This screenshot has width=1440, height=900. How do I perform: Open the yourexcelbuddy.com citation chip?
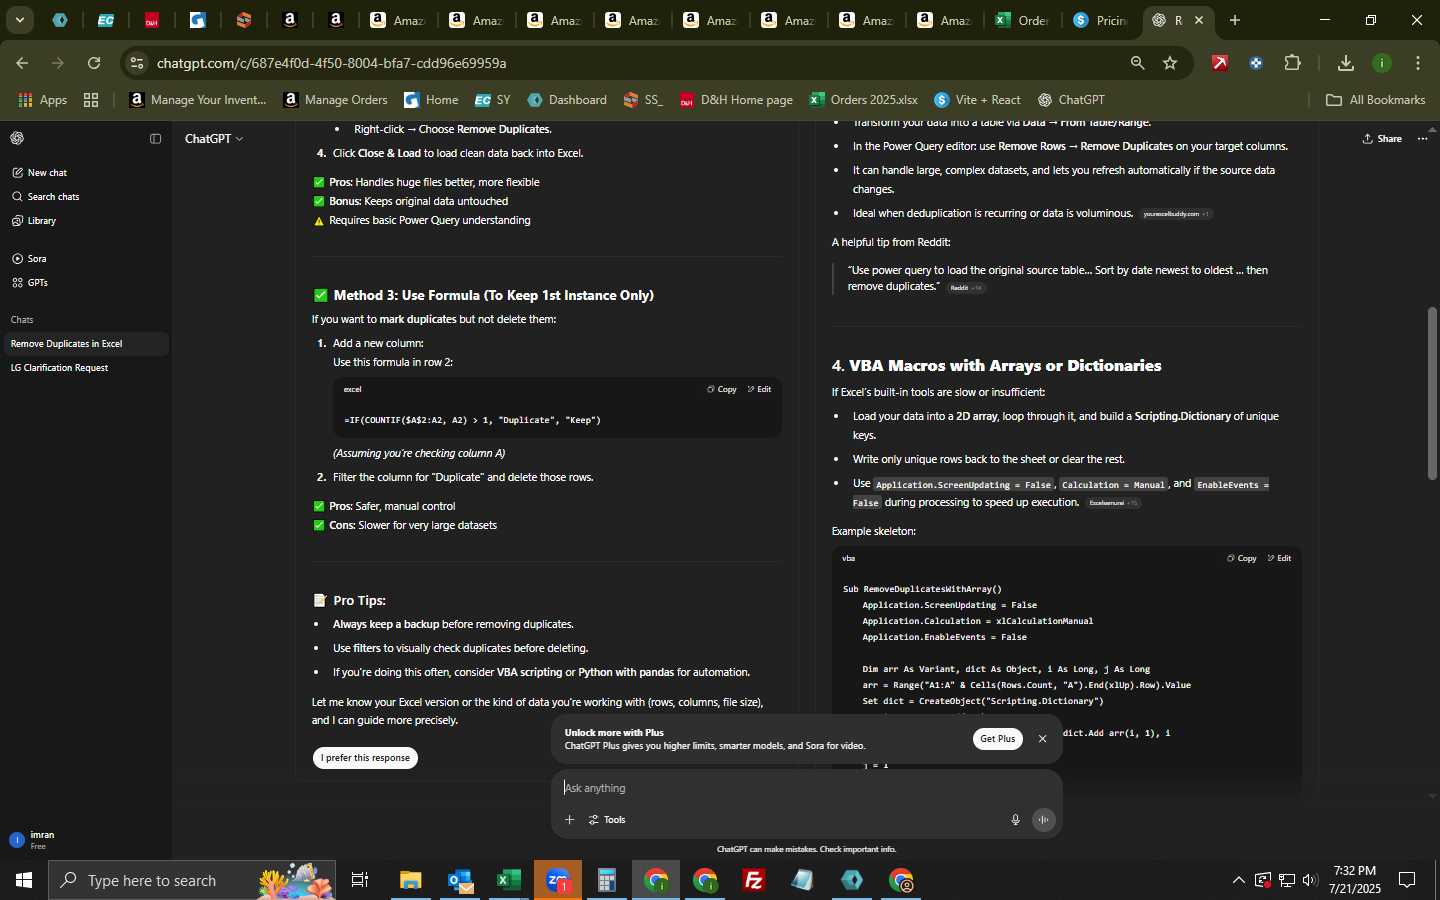click(1177, 214)
